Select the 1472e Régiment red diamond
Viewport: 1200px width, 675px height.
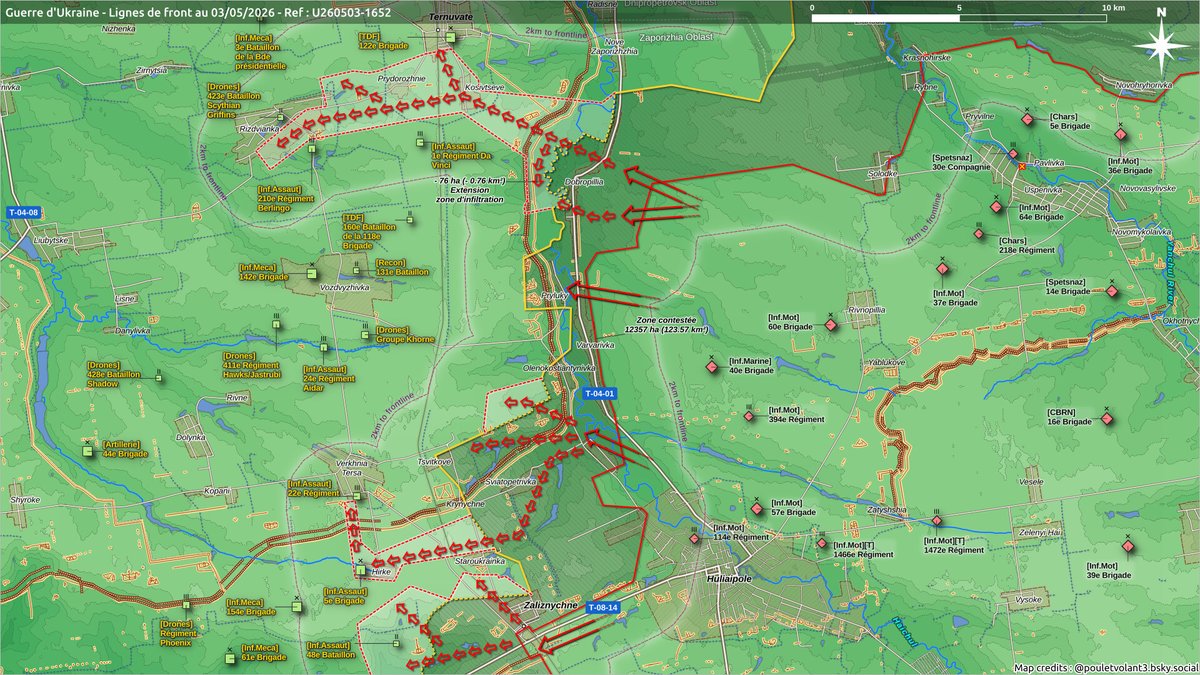coord(936,520)
